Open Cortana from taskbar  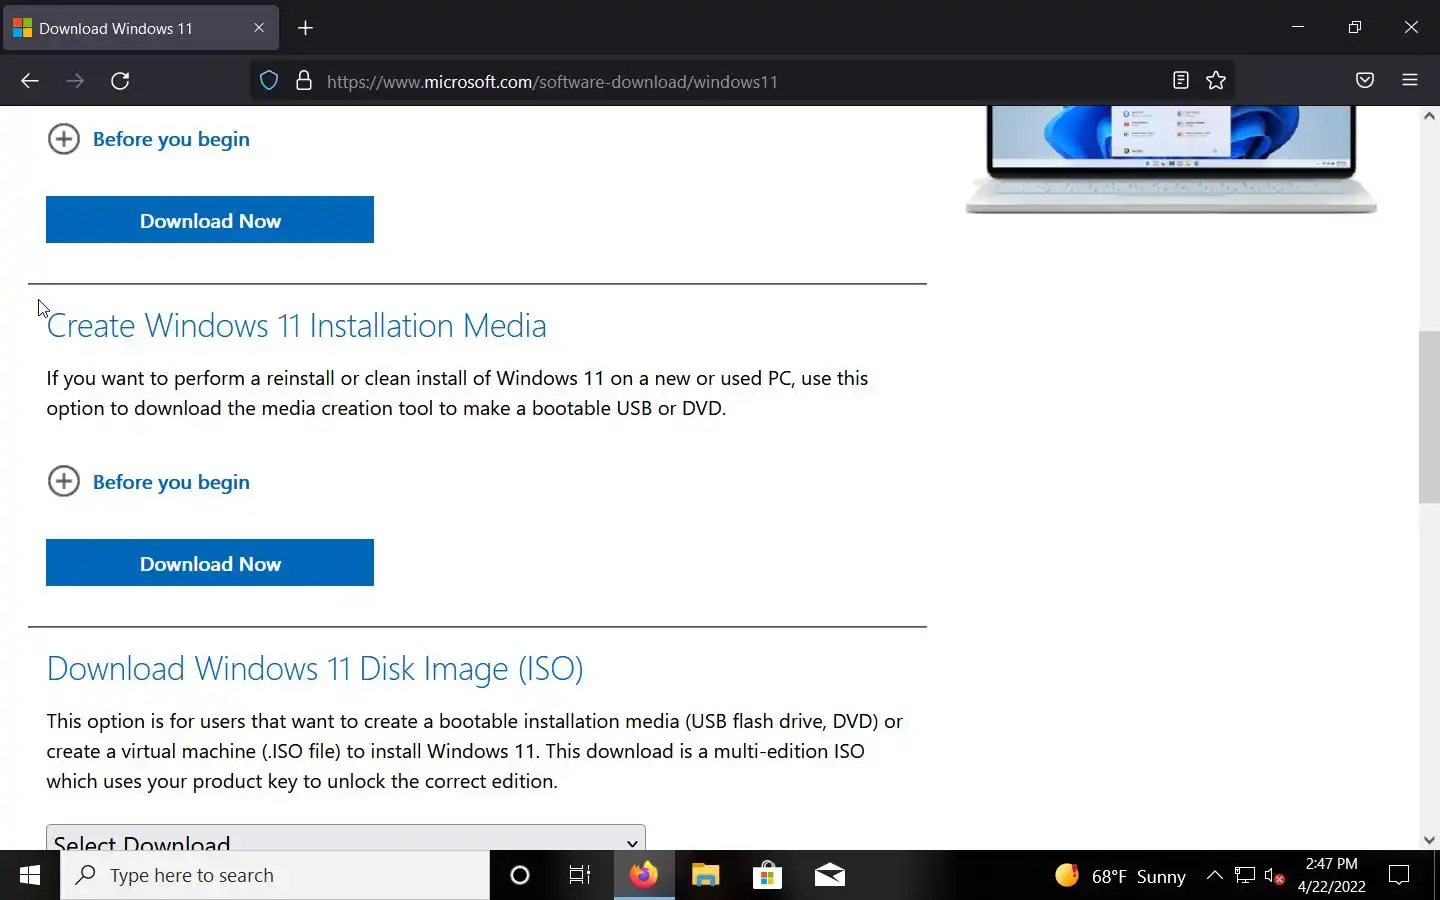[520, 876]
